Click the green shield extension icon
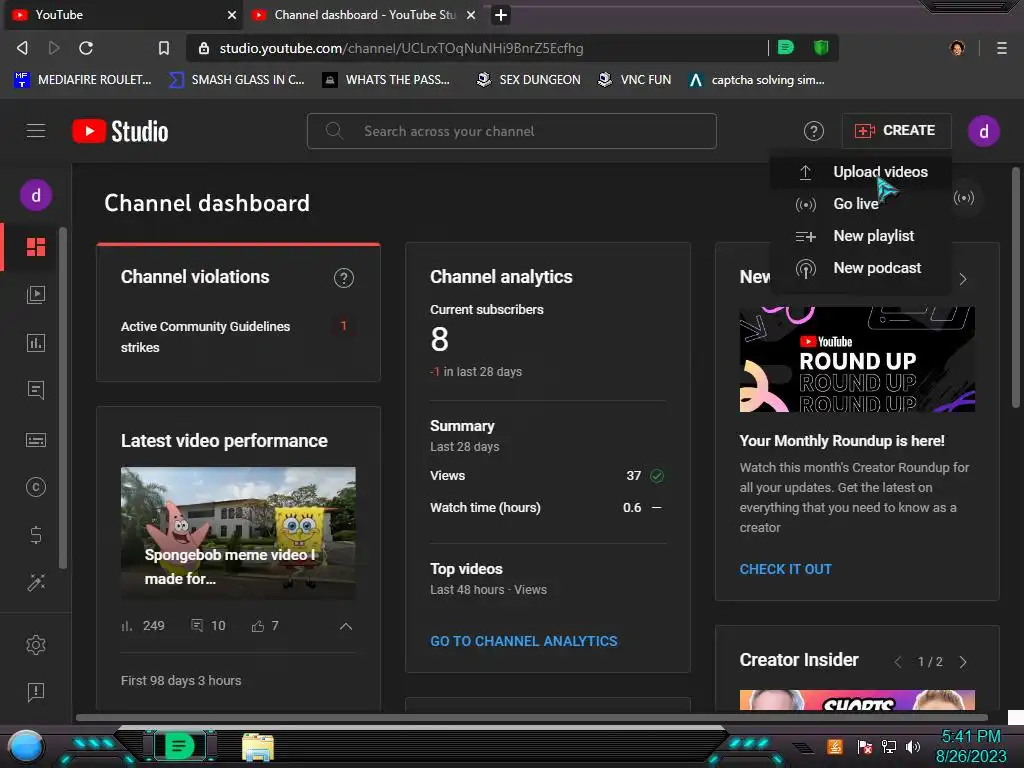Viewport: 1024px width, 768px height. (821, 47)
